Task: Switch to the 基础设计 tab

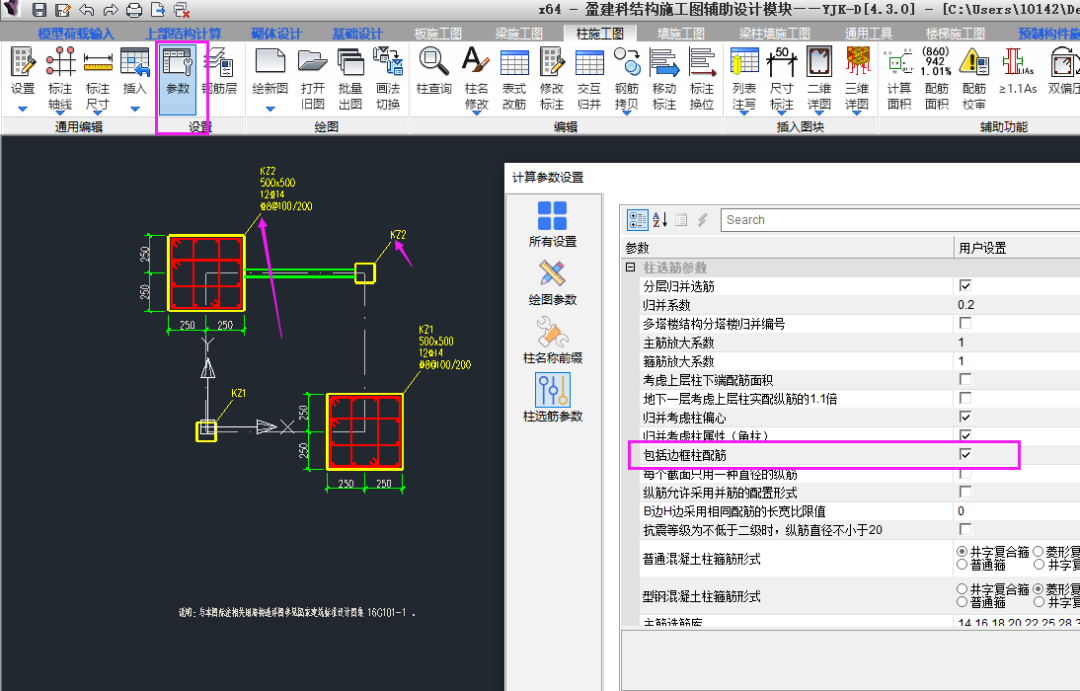Action: coord(357,34)
